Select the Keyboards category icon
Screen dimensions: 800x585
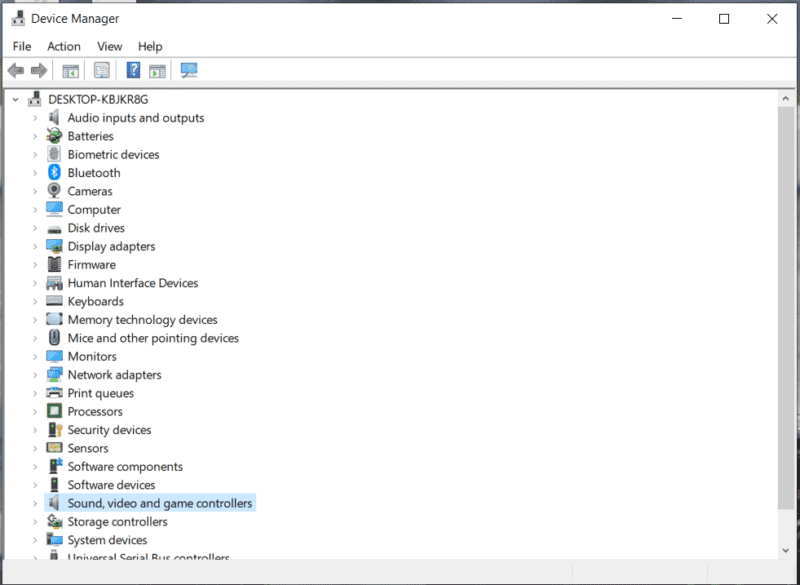(55, 301)
